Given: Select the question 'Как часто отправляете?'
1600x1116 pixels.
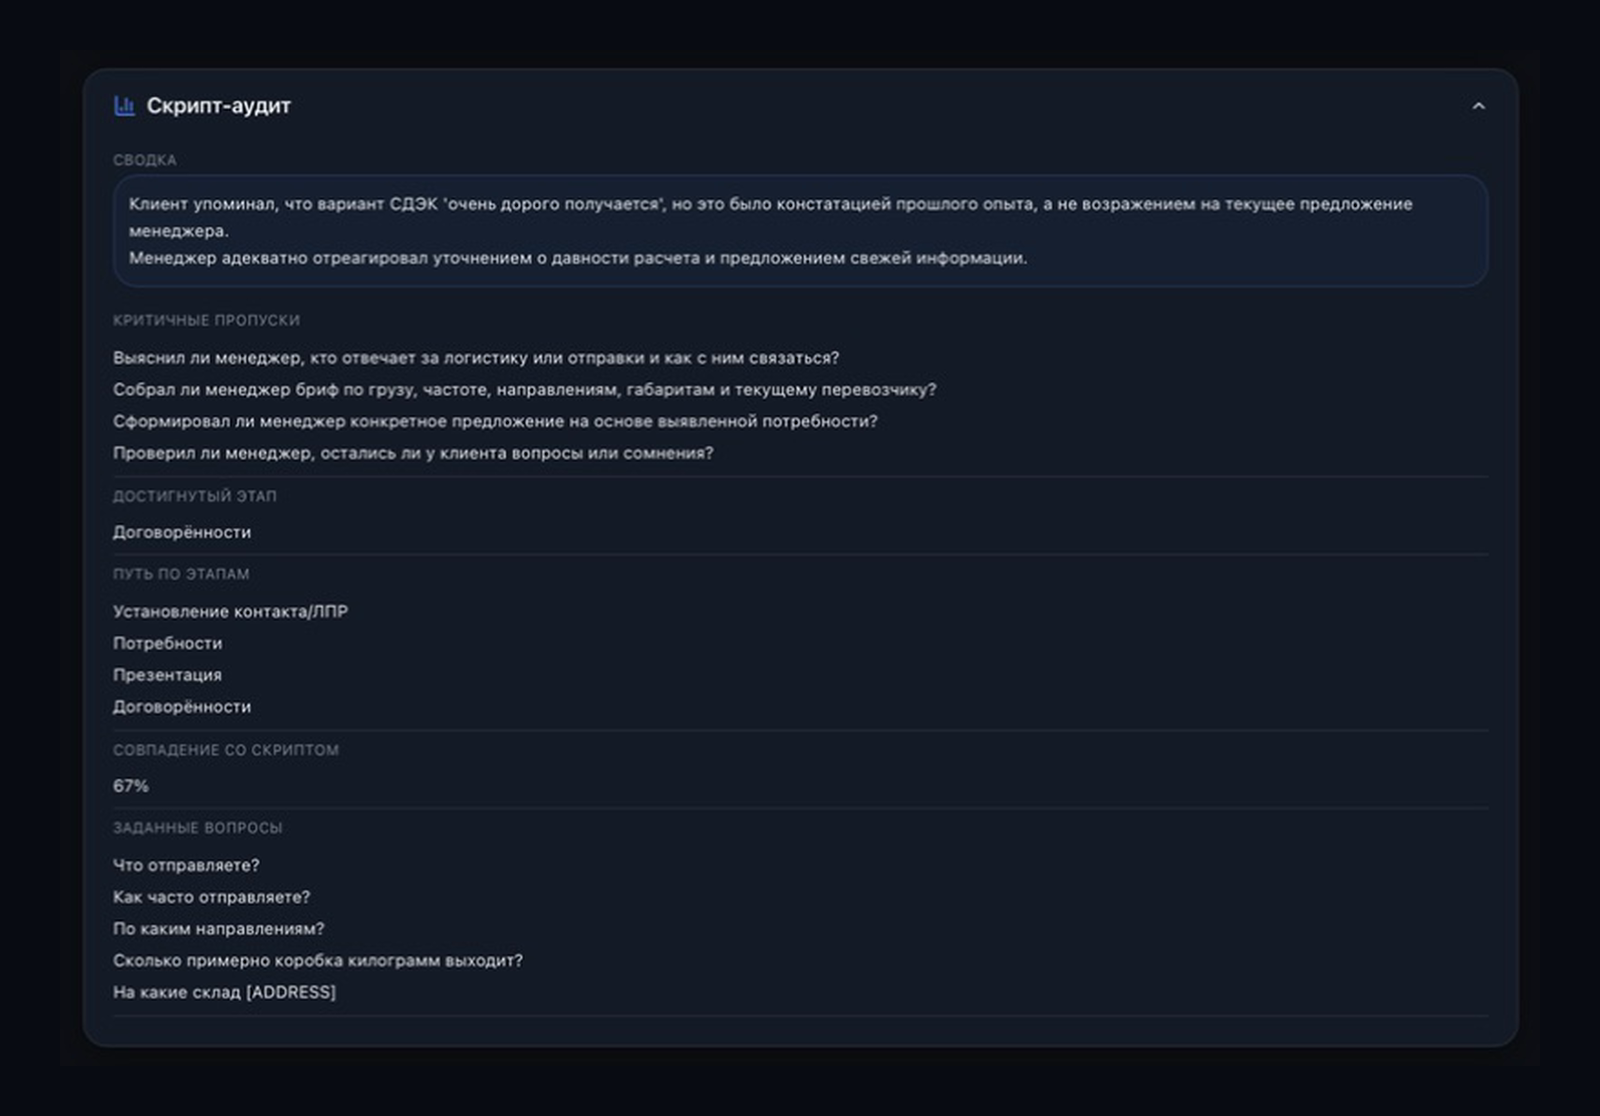Looking at the screenshot, I should [x=212, y=897].
